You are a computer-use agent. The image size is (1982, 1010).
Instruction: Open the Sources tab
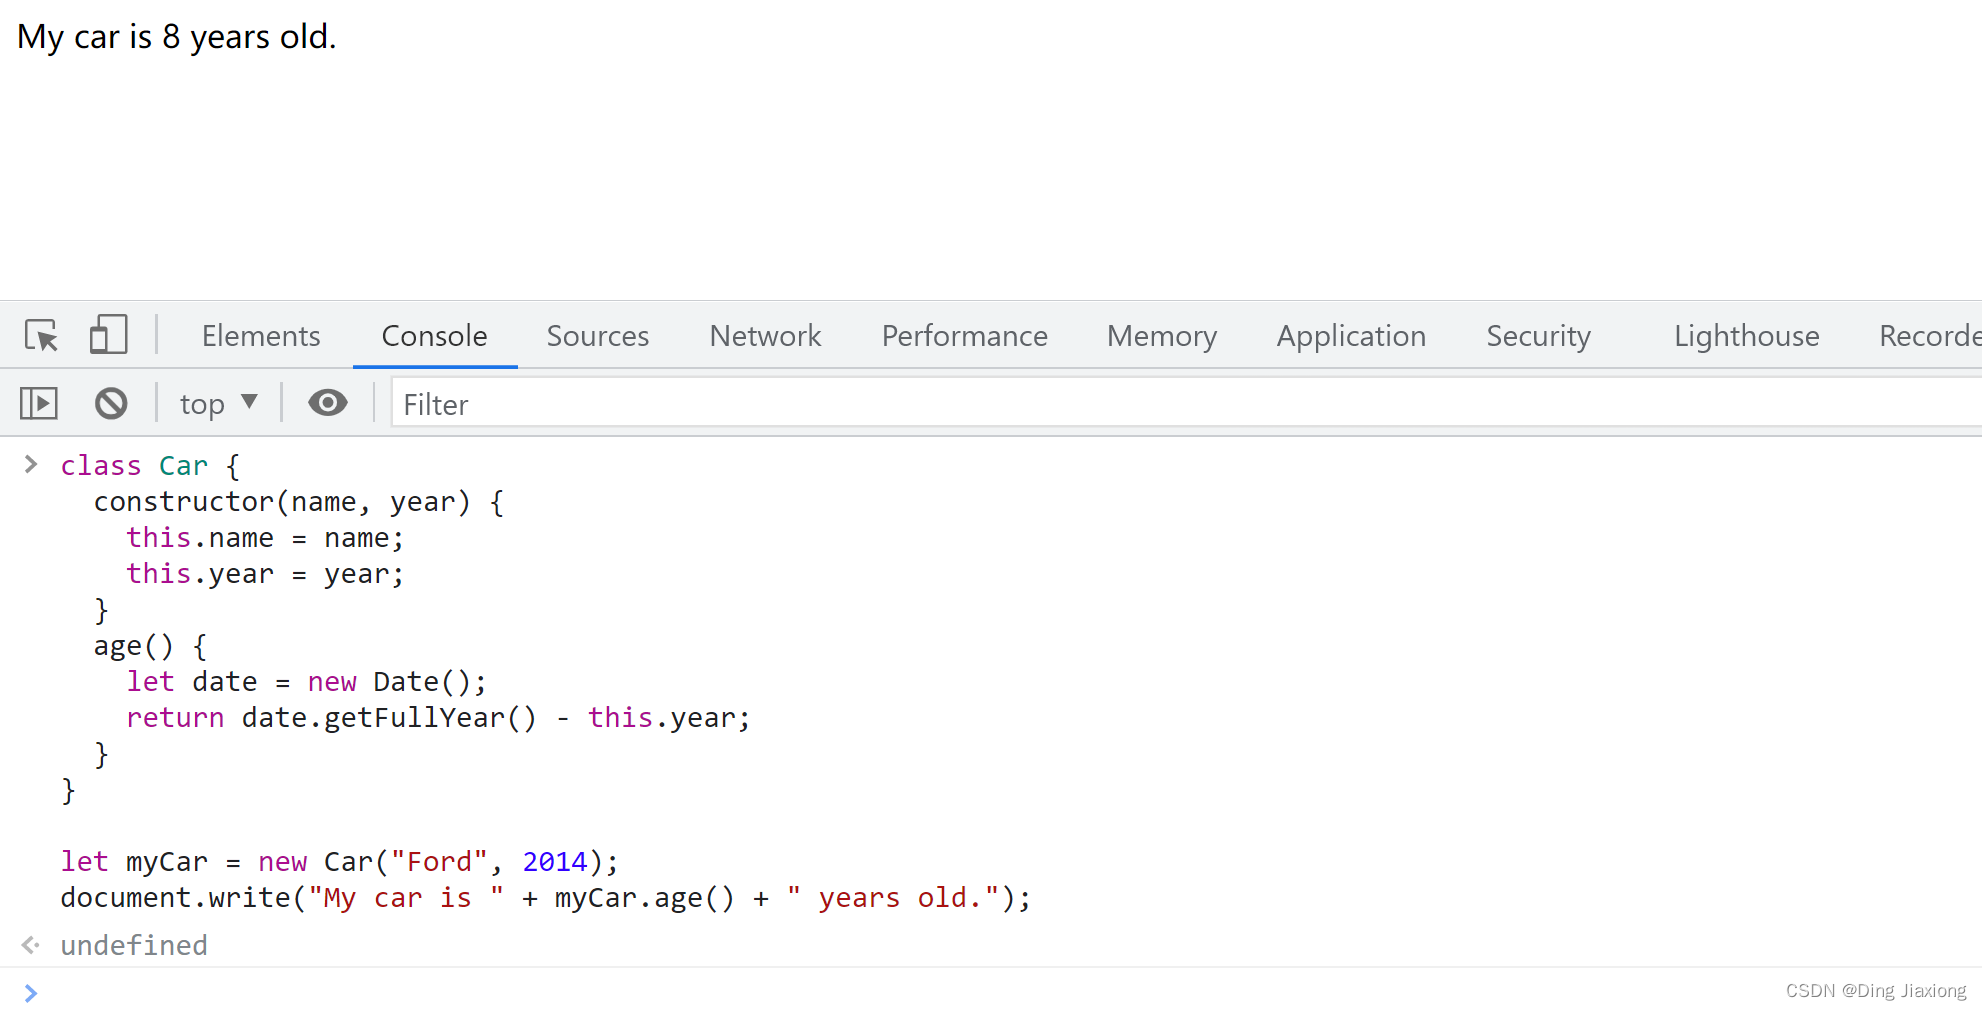point(598,336)
